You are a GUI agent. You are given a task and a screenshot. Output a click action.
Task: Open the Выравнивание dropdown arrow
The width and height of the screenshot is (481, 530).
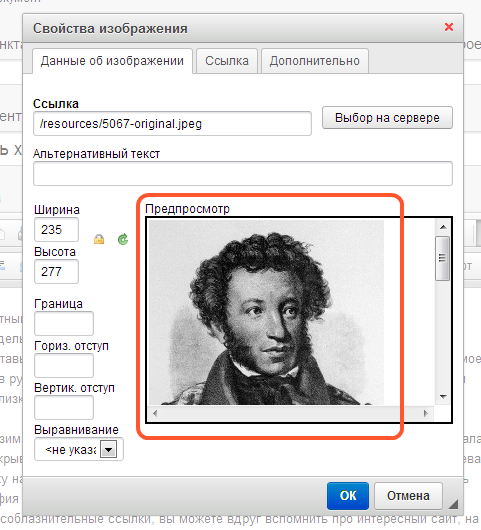(109, 450)
